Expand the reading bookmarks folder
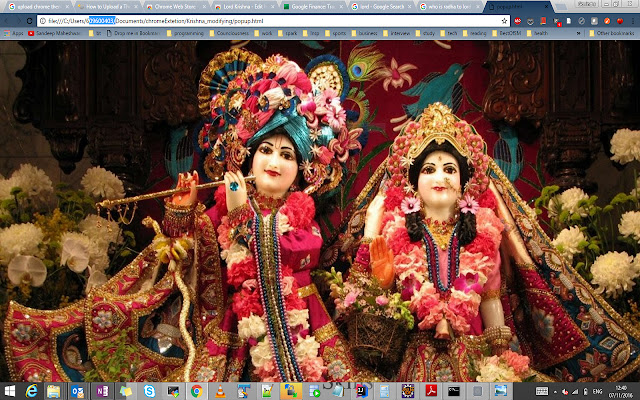This screenshot has height=400, width=640. (474, 33)
